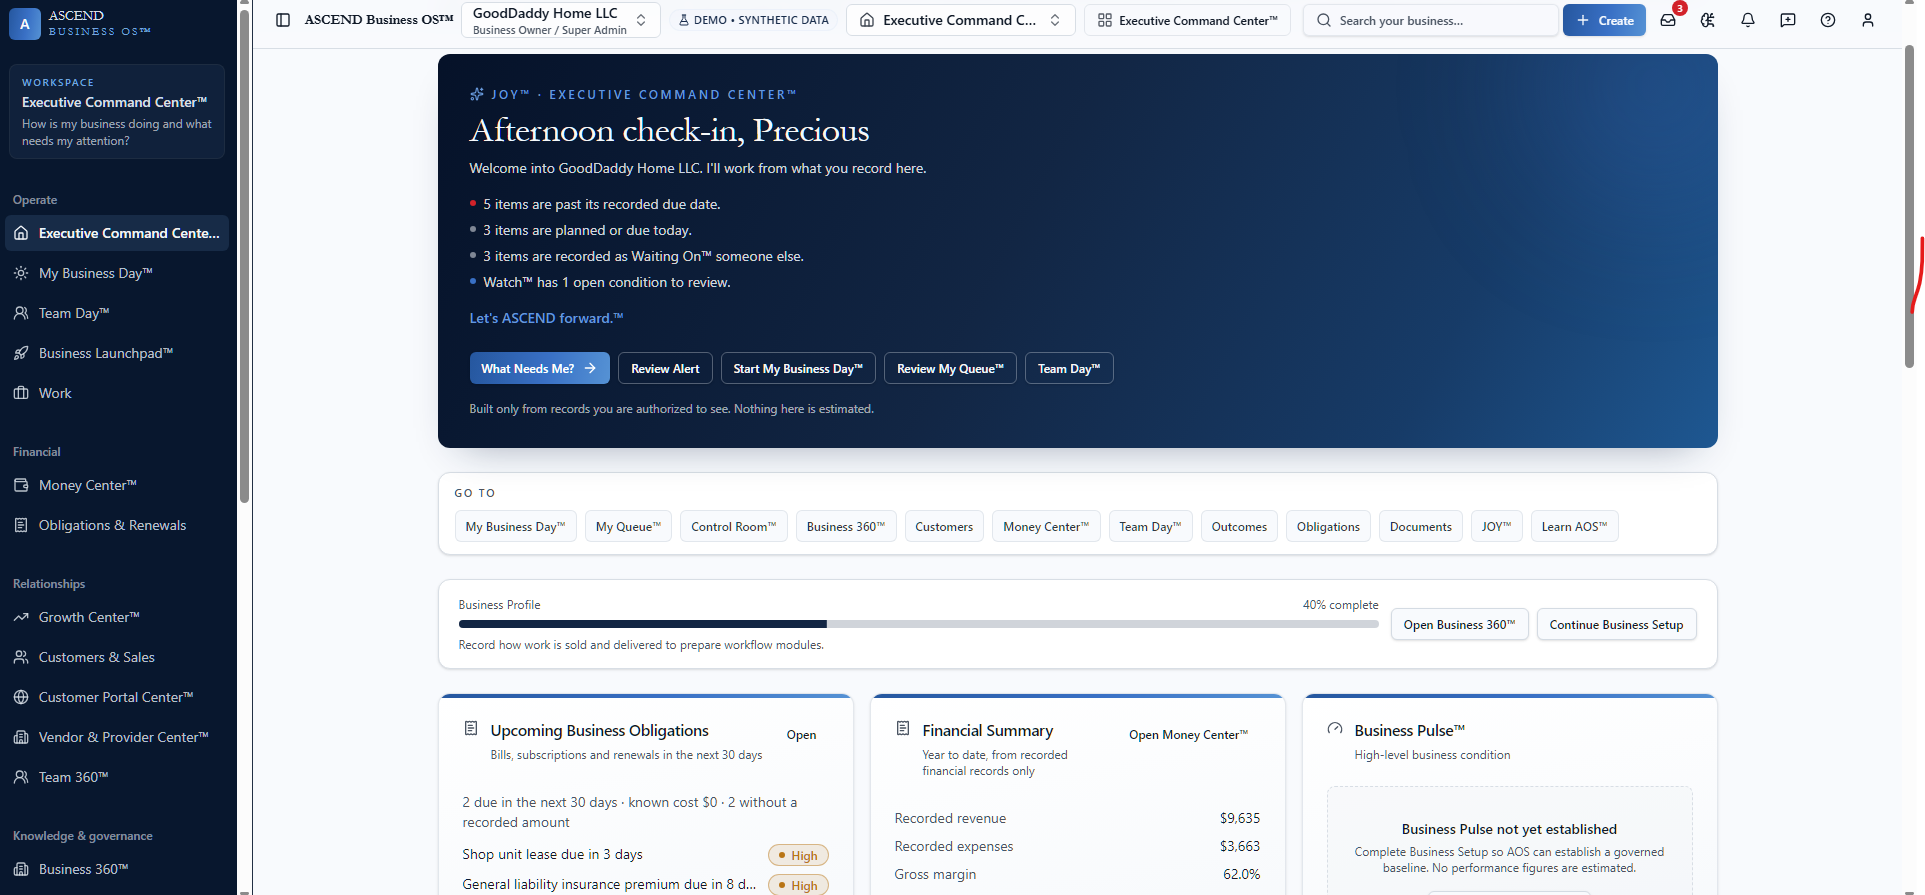The height and width of the screenshot is (895, 1925).
Task: Select the Business 360 chip in Go To
Action: [846, 526]
